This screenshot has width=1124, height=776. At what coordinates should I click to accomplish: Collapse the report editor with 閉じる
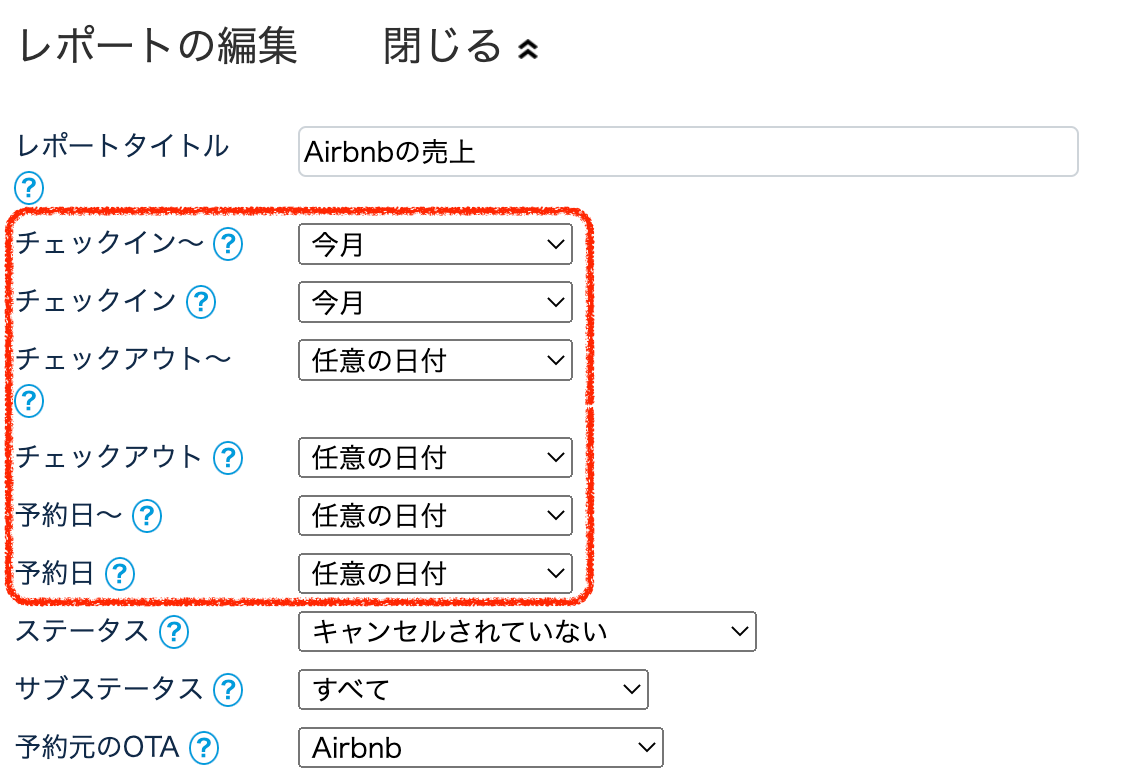[461, 47]
